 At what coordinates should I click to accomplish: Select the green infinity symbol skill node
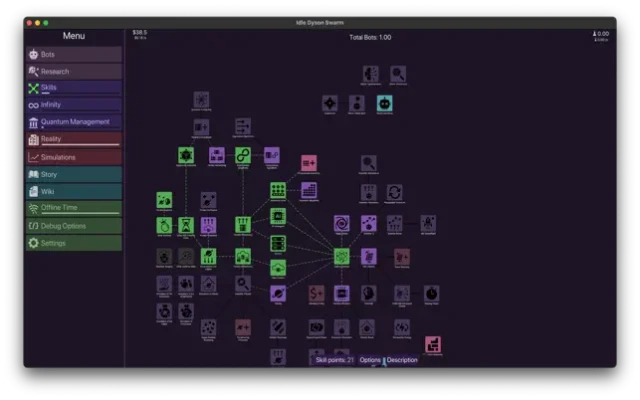[x=243, y=155]
